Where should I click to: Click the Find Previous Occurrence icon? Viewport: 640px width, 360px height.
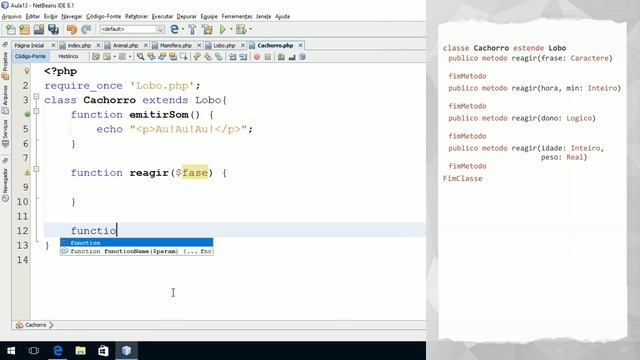151,57
